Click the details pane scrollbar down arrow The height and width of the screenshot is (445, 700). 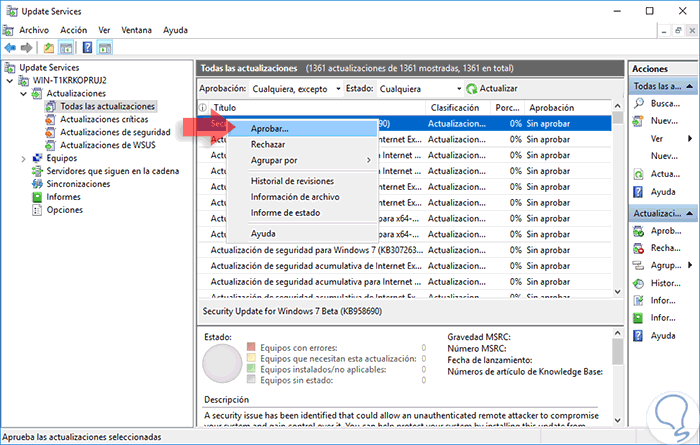pyautogui.click(x=617, y=420)
